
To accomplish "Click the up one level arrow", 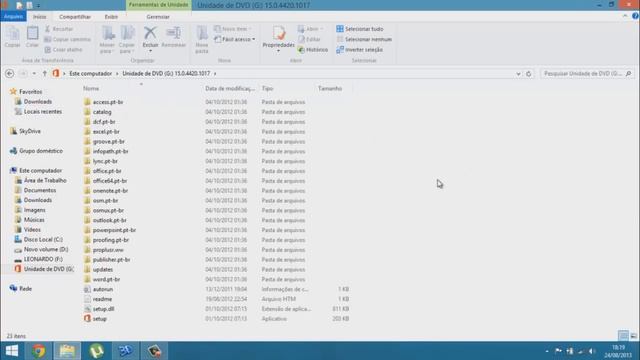I will 44,73.
